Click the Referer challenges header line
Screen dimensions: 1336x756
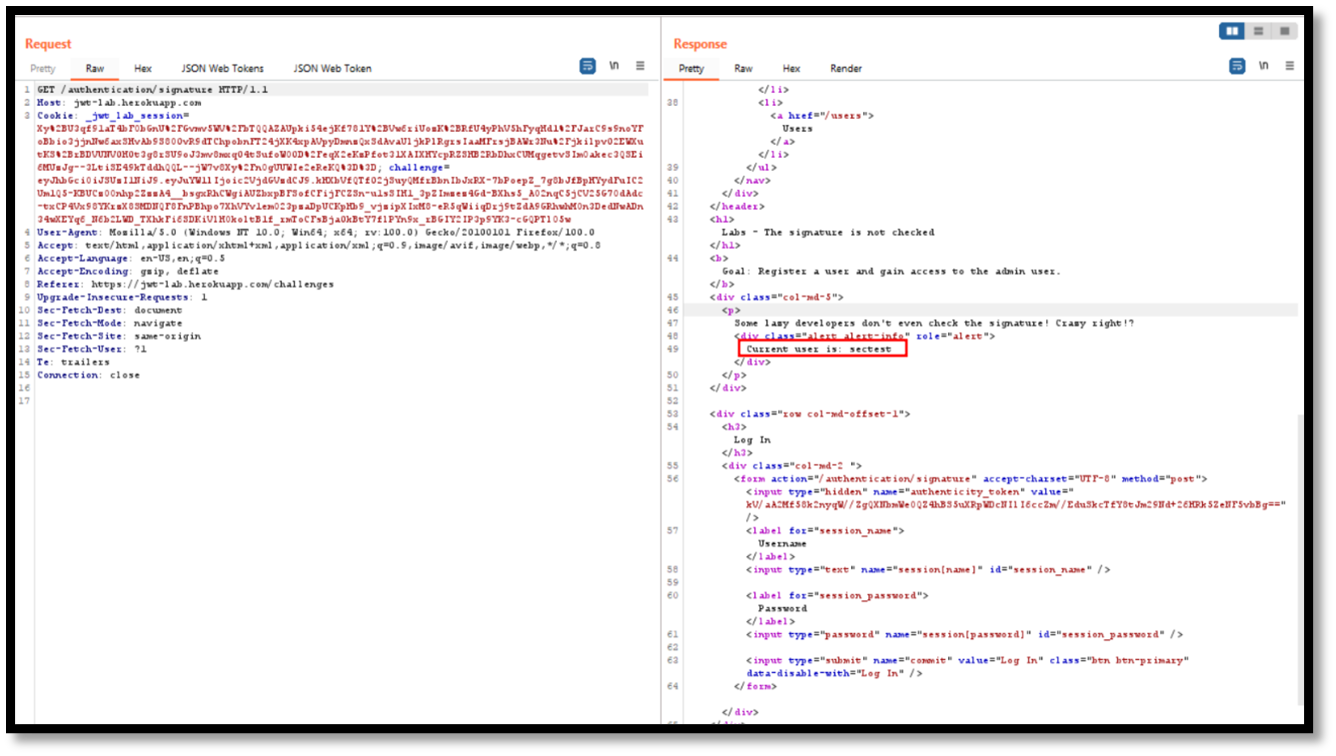(x=185, y=284)
